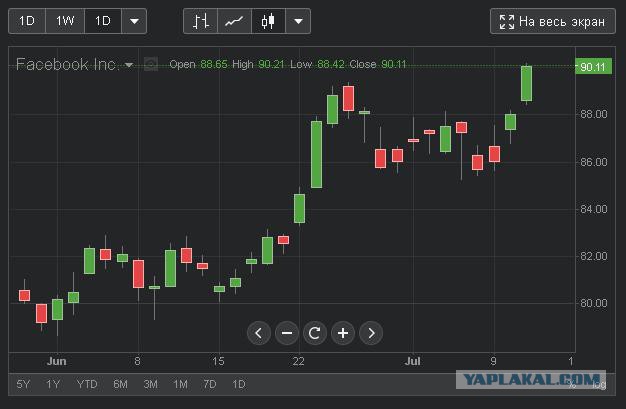Click the 22 date axis label

click(x=298, y=361)
